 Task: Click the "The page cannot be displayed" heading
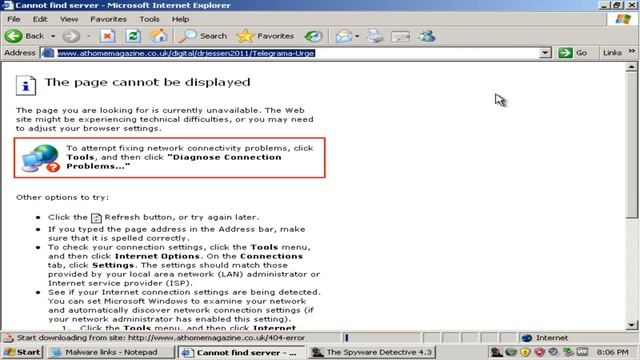pyautogui.click(x=147, y=82)
